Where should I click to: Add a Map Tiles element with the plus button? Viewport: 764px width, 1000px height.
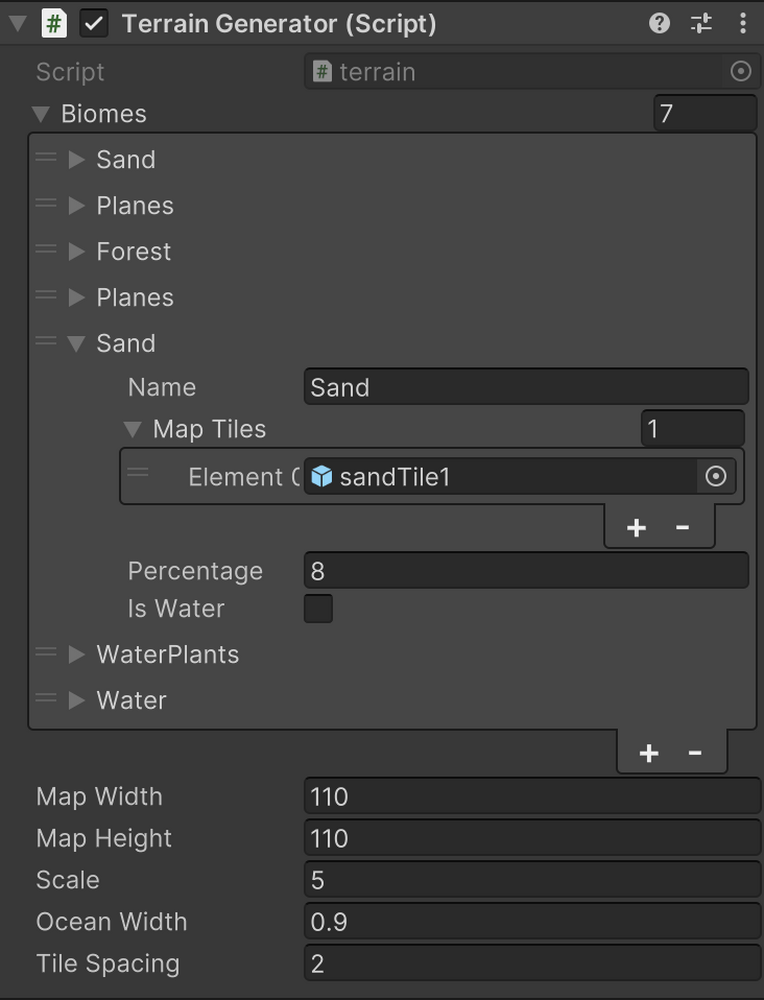tap(636, 527)
